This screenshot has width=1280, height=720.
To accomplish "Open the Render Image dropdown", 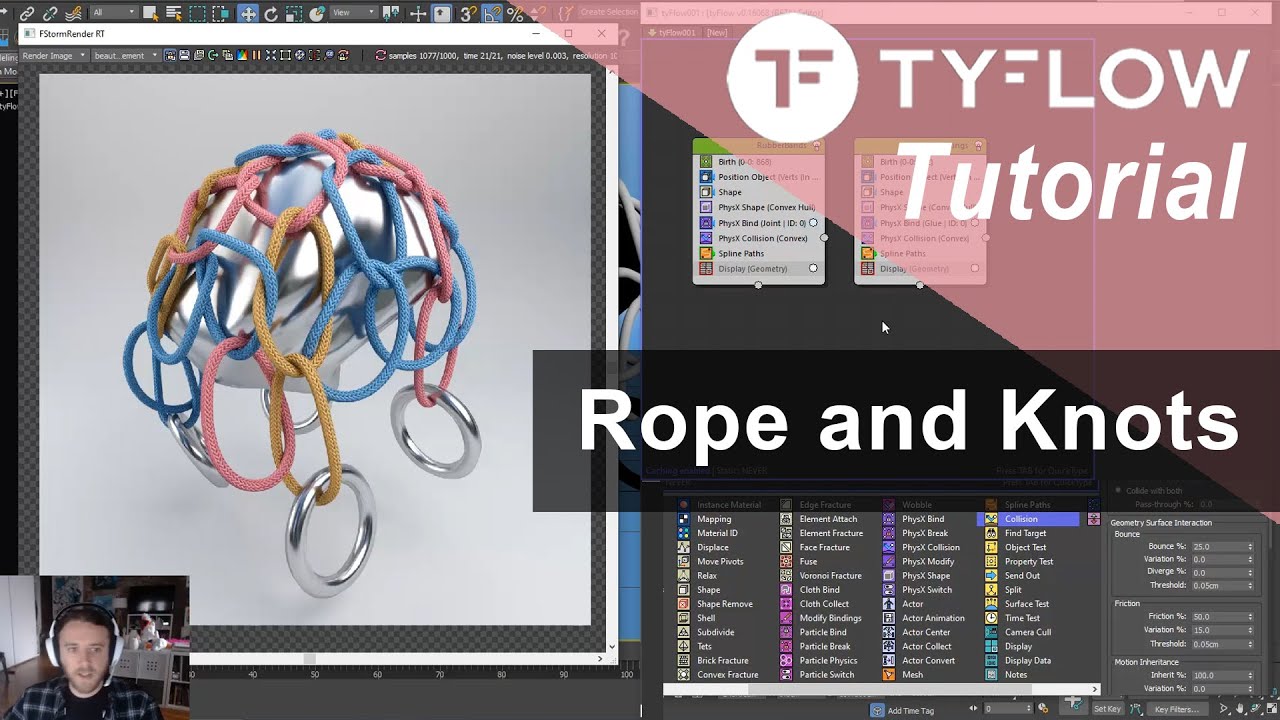I will pos(54,55).
